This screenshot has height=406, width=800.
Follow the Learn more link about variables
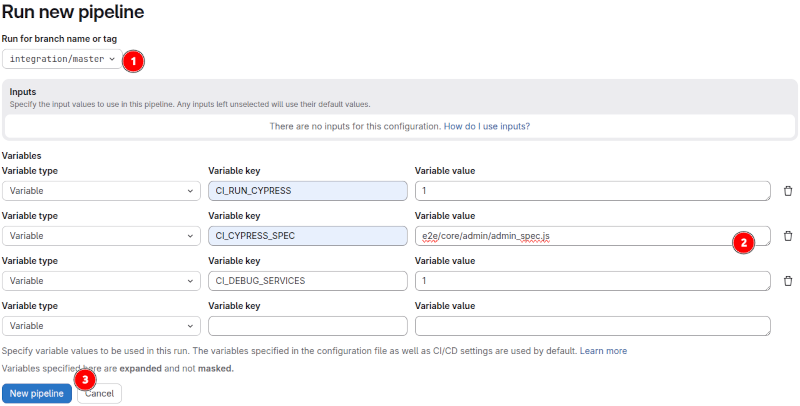tap(603, 351)
